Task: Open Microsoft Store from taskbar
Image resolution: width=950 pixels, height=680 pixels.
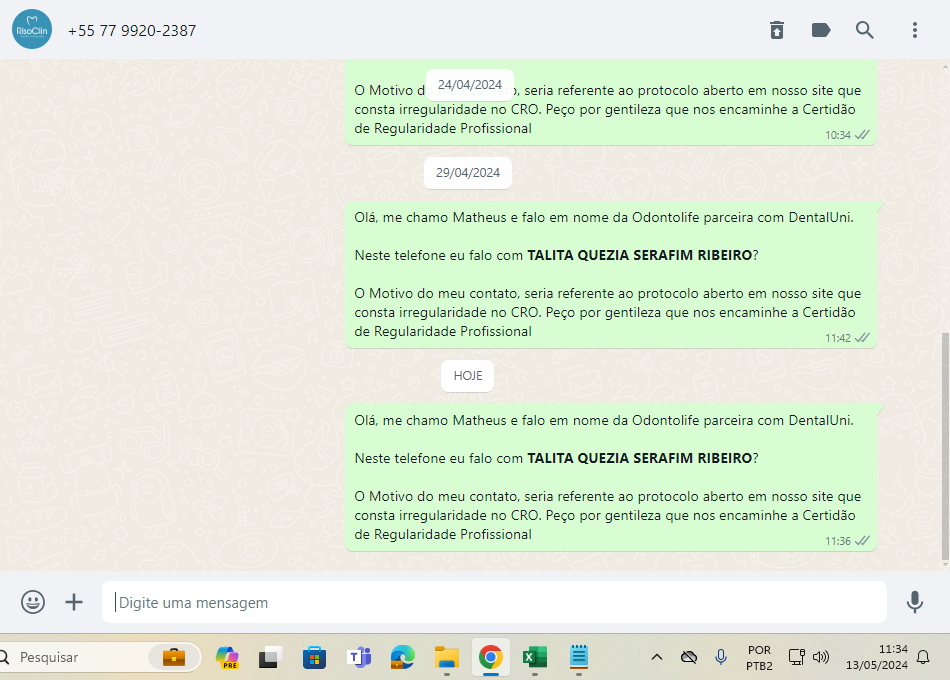Action: tap(314, 657)
